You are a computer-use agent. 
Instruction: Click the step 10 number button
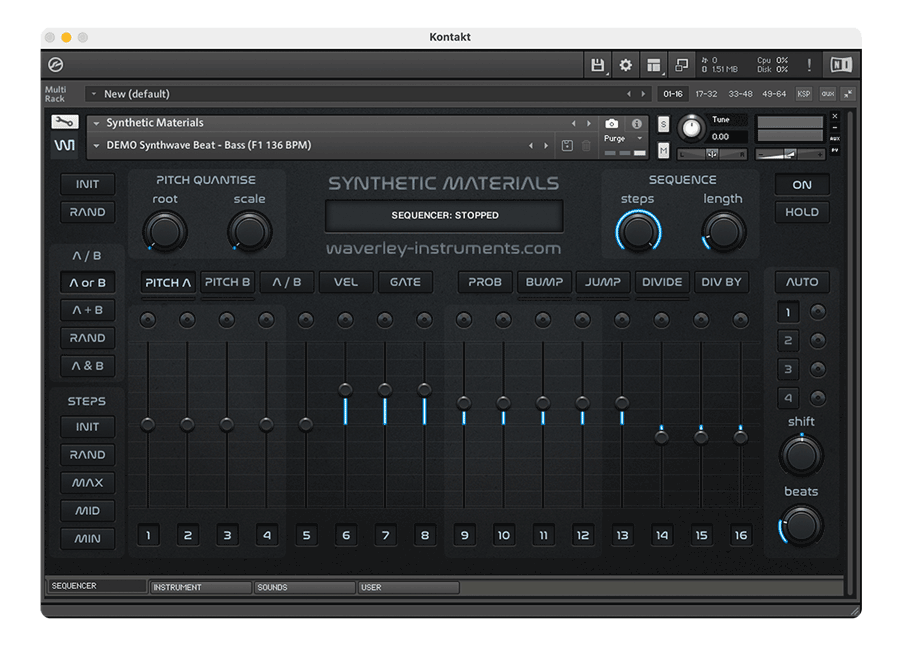pos(503,535)
